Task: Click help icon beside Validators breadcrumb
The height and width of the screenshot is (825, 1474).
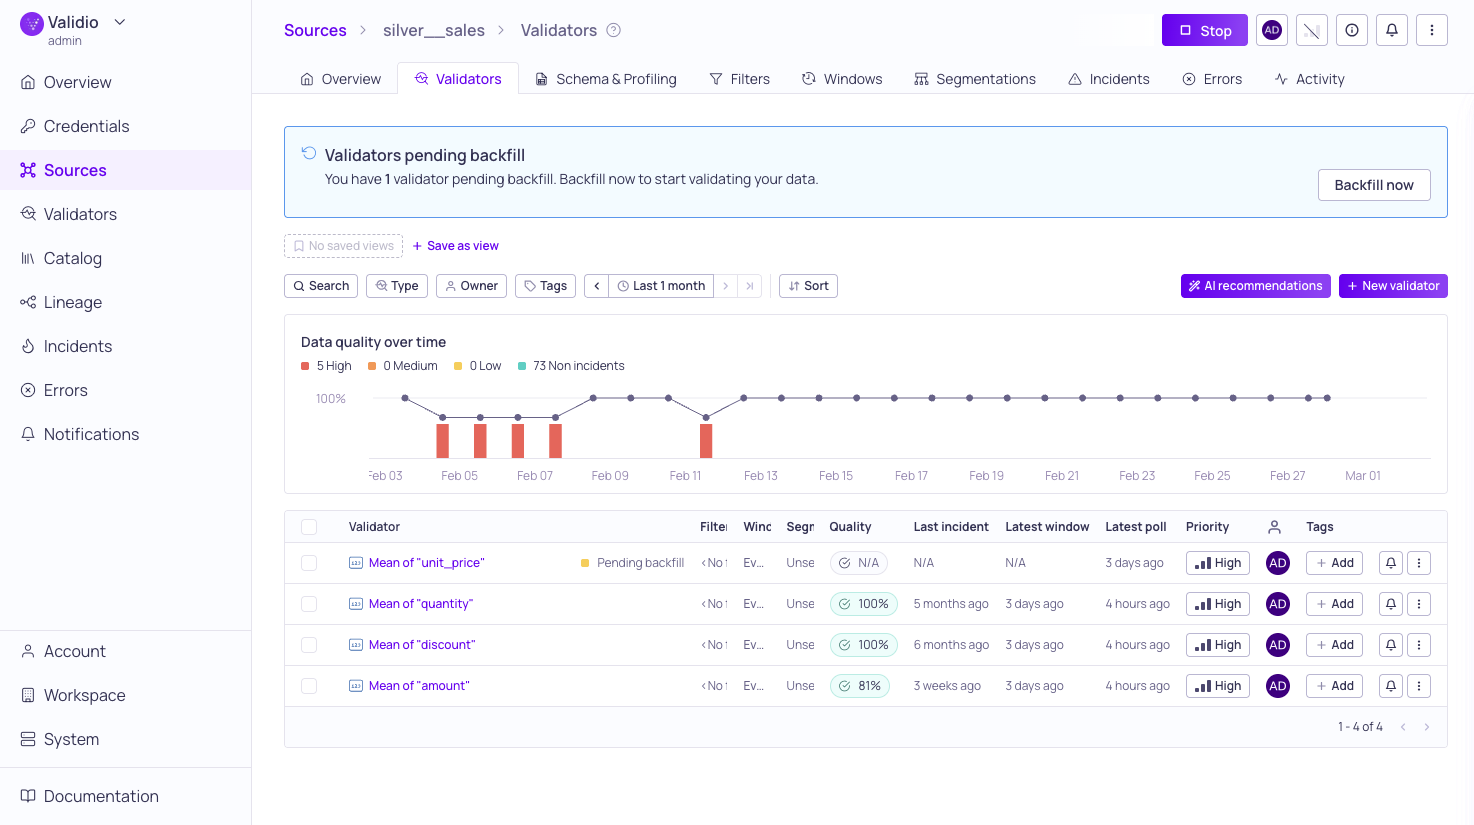Action: pos(614,30)
